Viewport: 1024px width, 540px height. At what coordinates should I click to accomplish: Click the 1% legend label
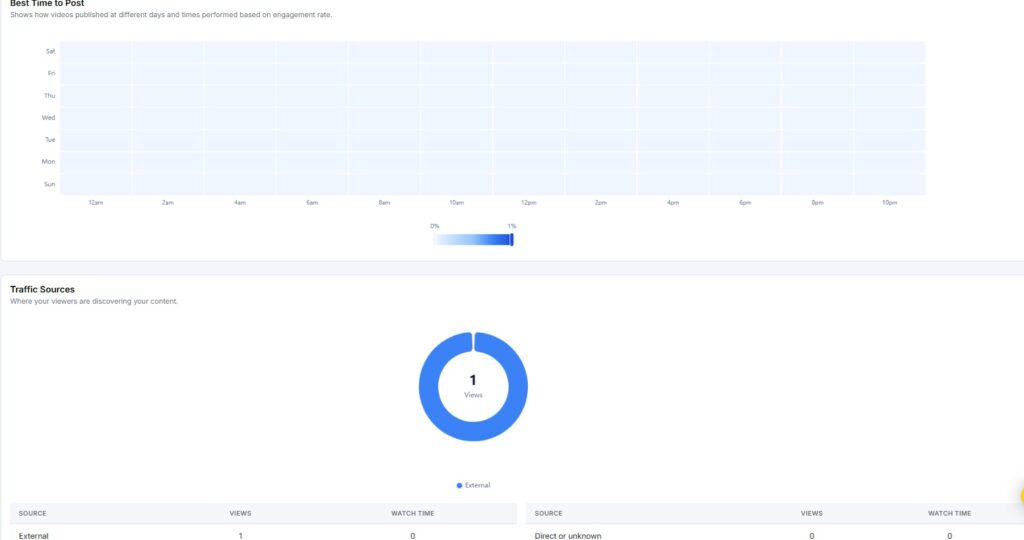click(x=512, y=226)
